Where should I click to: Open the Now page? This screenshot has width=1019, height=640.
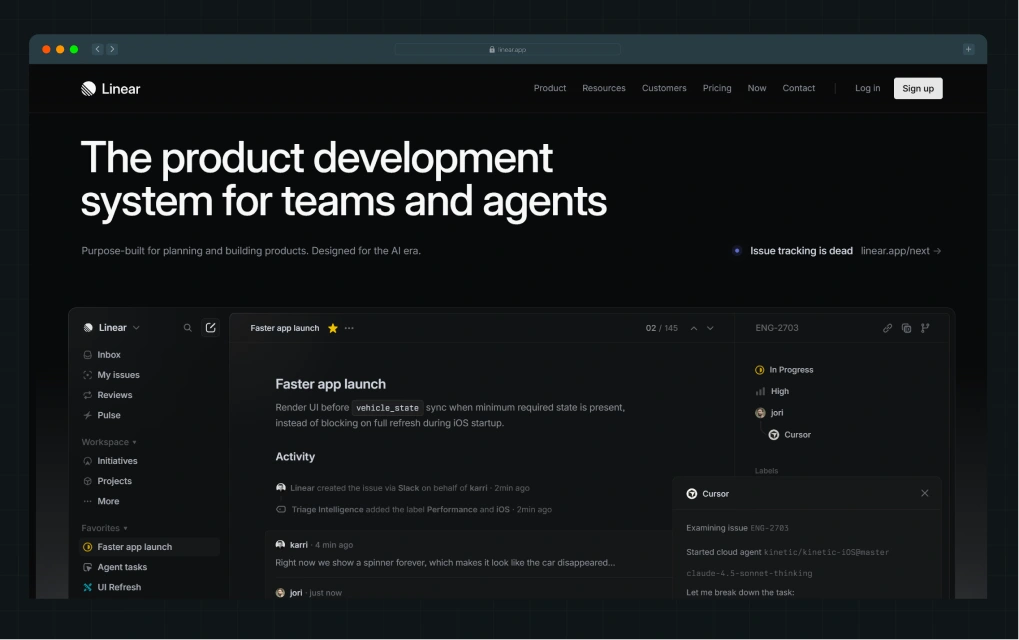coord(756,88)
